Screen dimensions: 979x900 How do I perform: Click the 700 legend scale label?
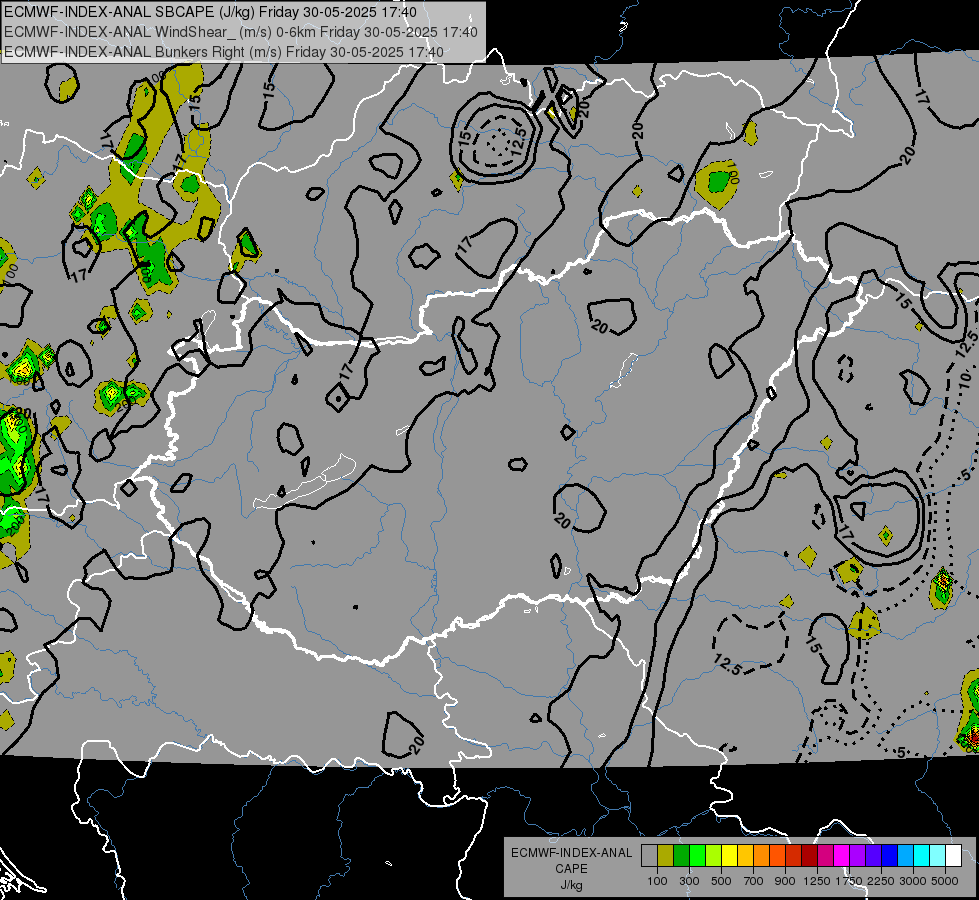pyautogui.click(x=754, y=881)
